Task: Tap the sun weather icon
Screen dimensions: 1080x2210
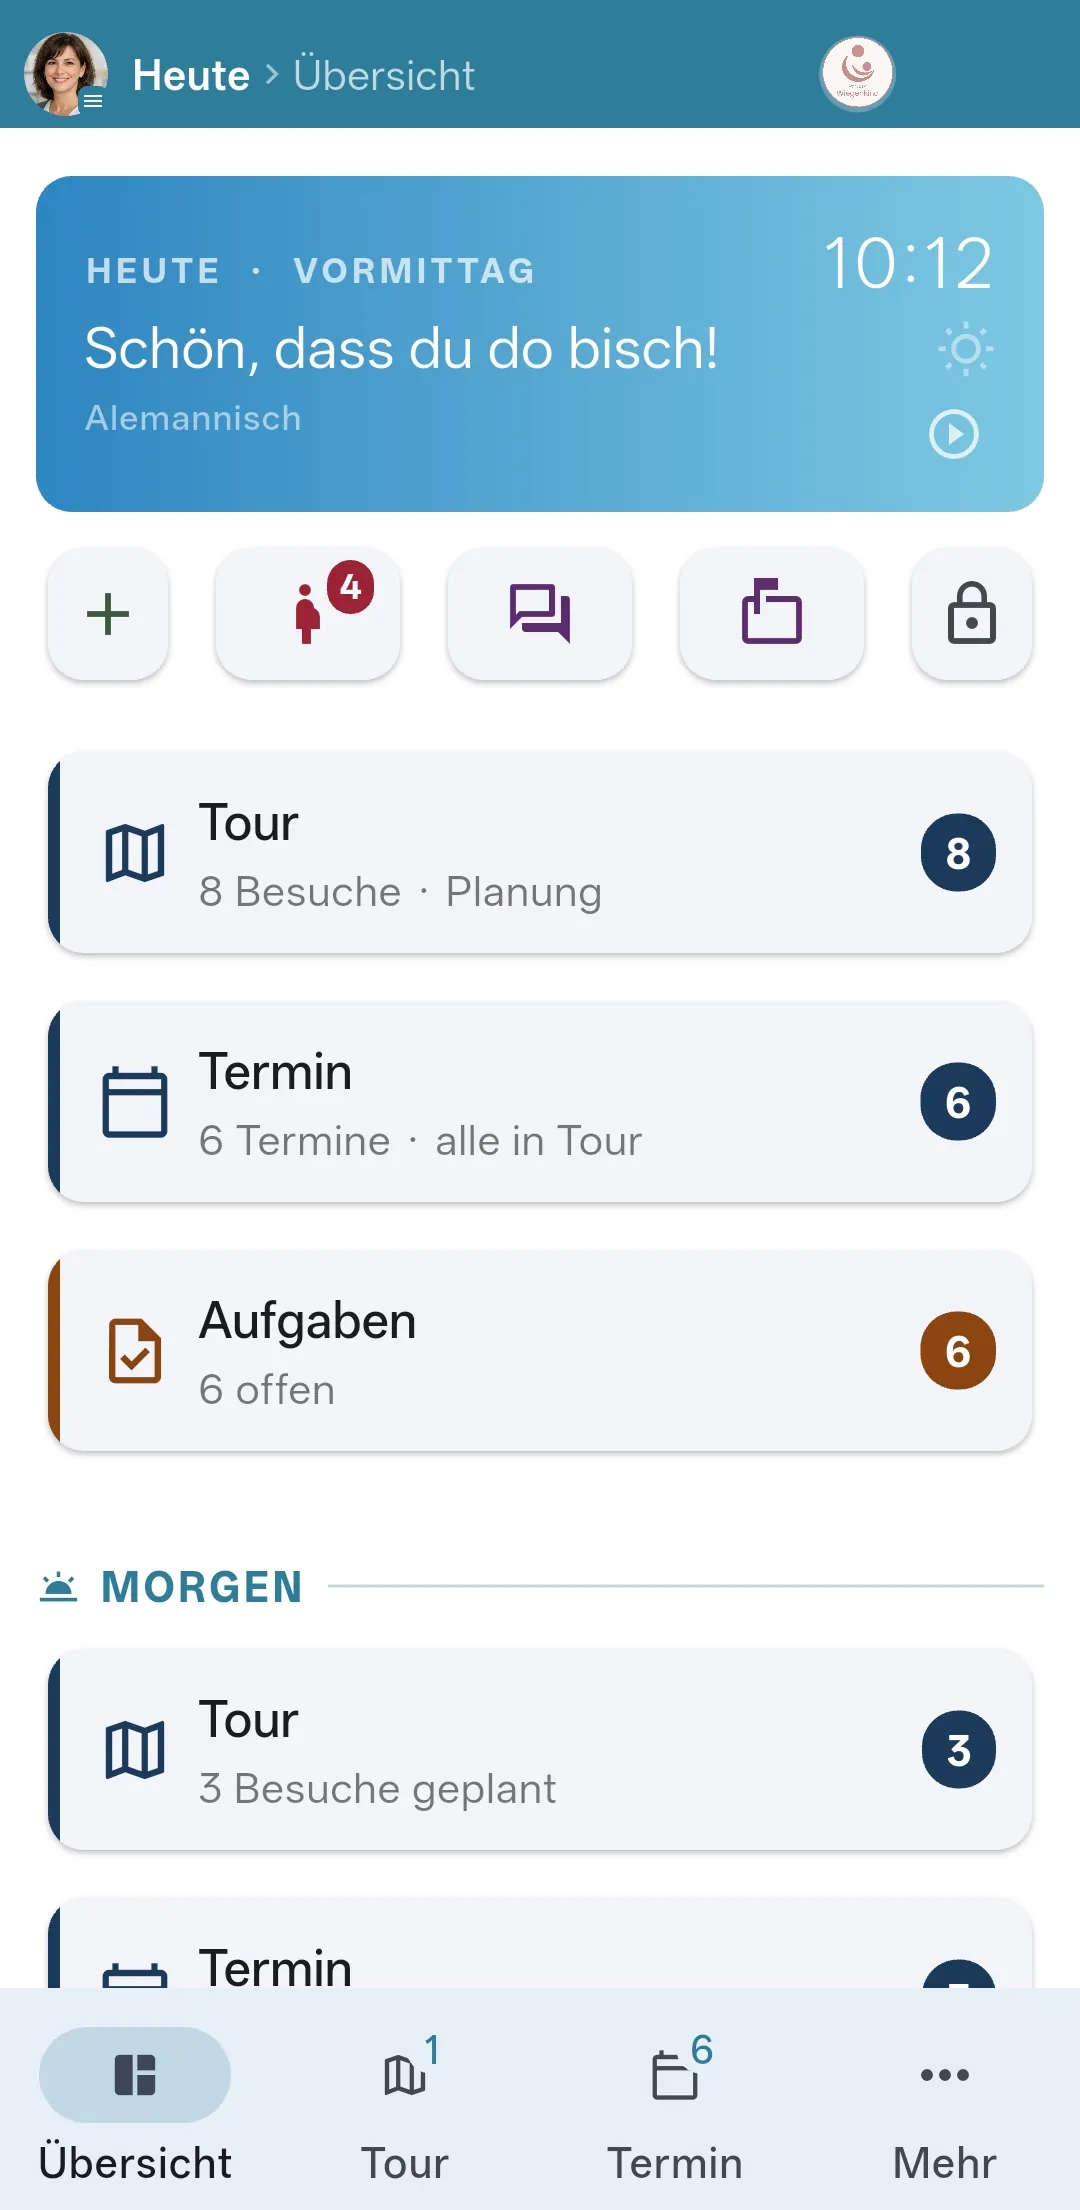Action: coord(965,349)
